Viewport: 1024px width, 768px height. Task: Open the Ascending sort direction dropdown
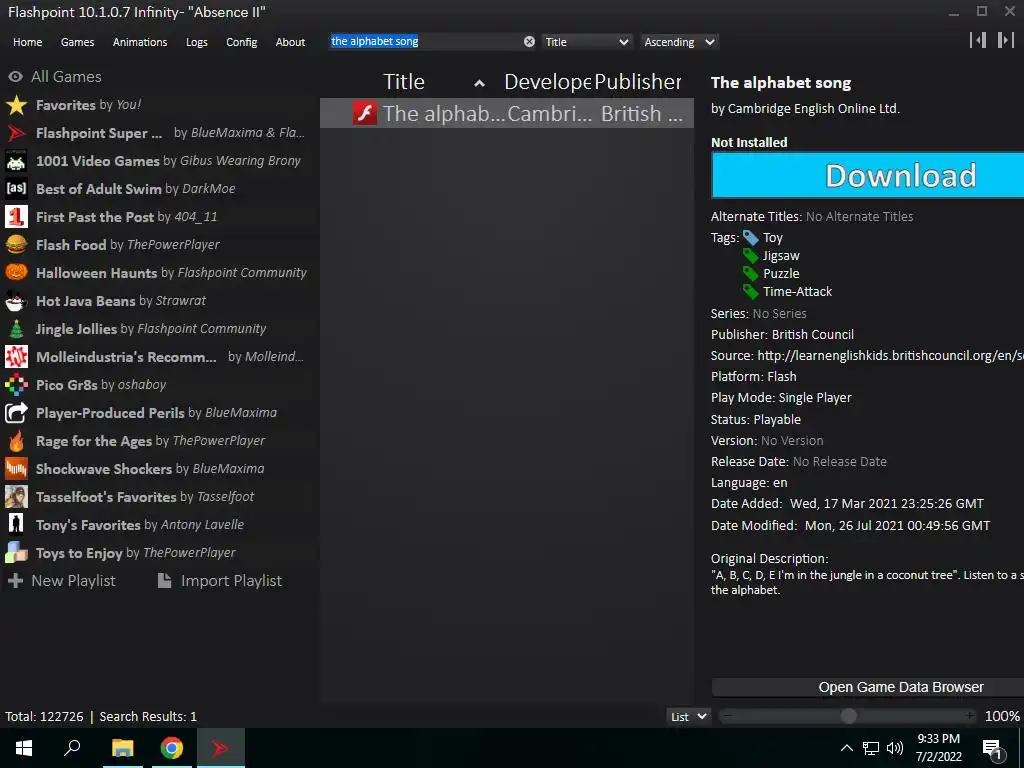coord(679,42)
